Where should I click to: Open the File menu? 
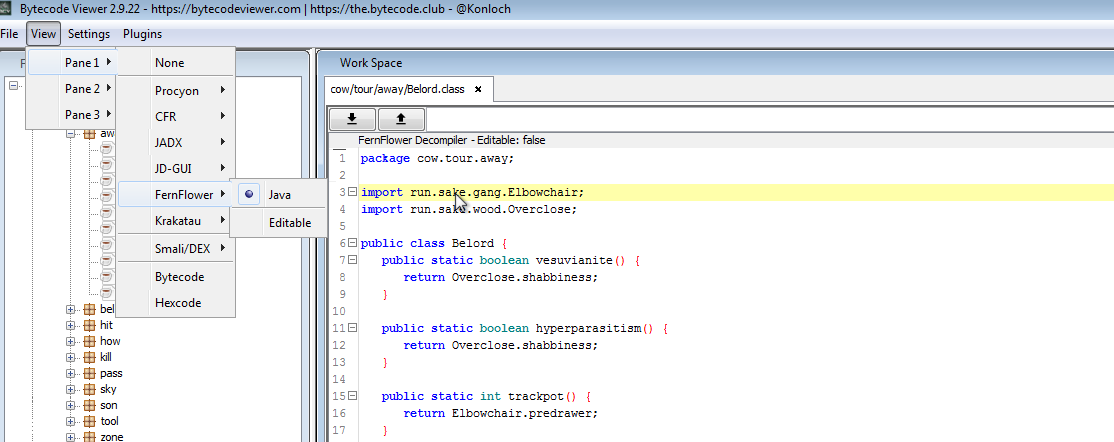click(9, 33)
